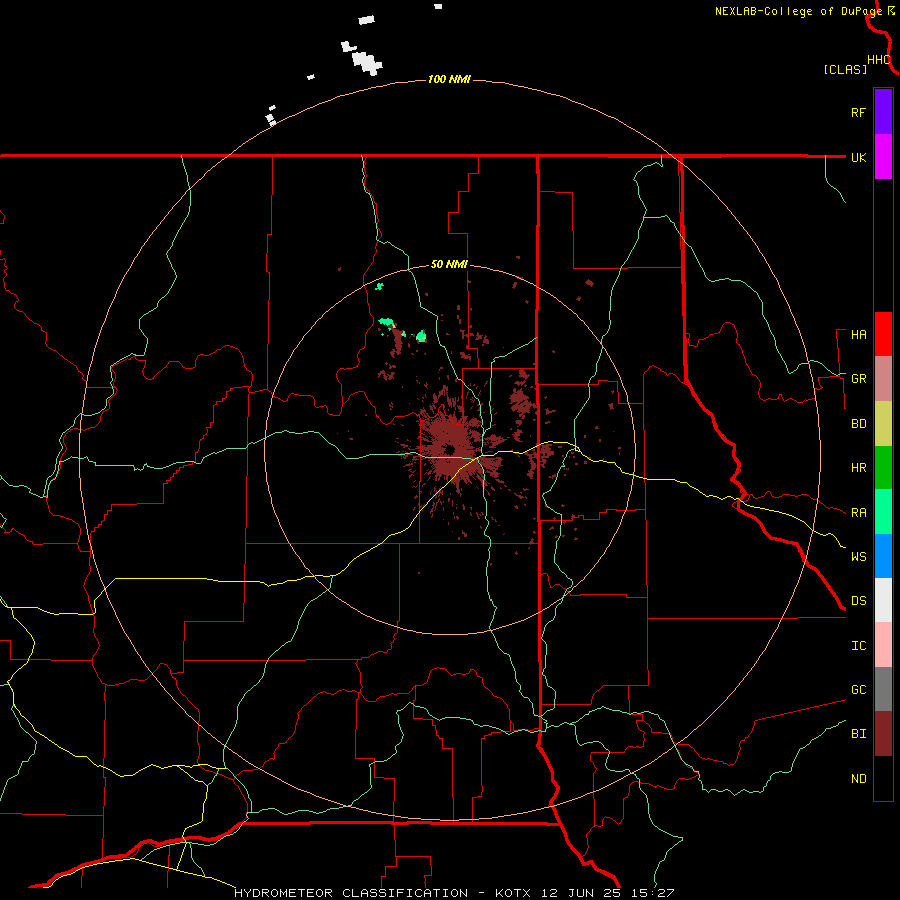Click the RA legend label
Image resolution: width=900 pixels, height=900 pixels.
point(858,512)
